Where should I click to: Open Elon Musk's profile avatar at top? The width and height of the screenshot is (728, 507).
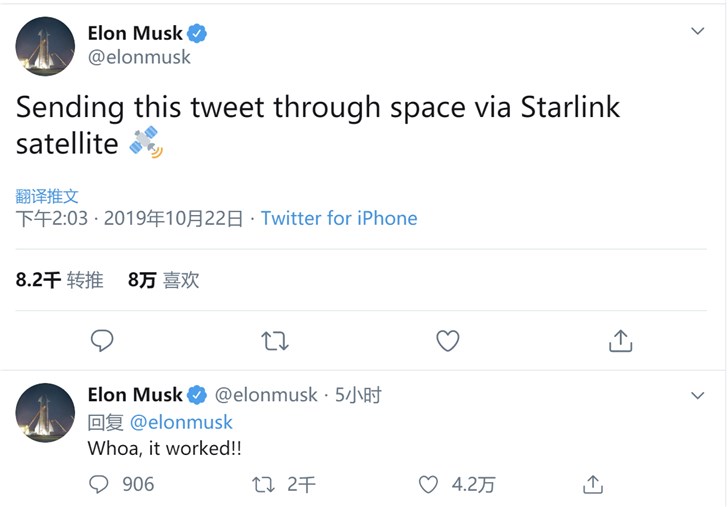pyautogui.click(x=45, y=46)
